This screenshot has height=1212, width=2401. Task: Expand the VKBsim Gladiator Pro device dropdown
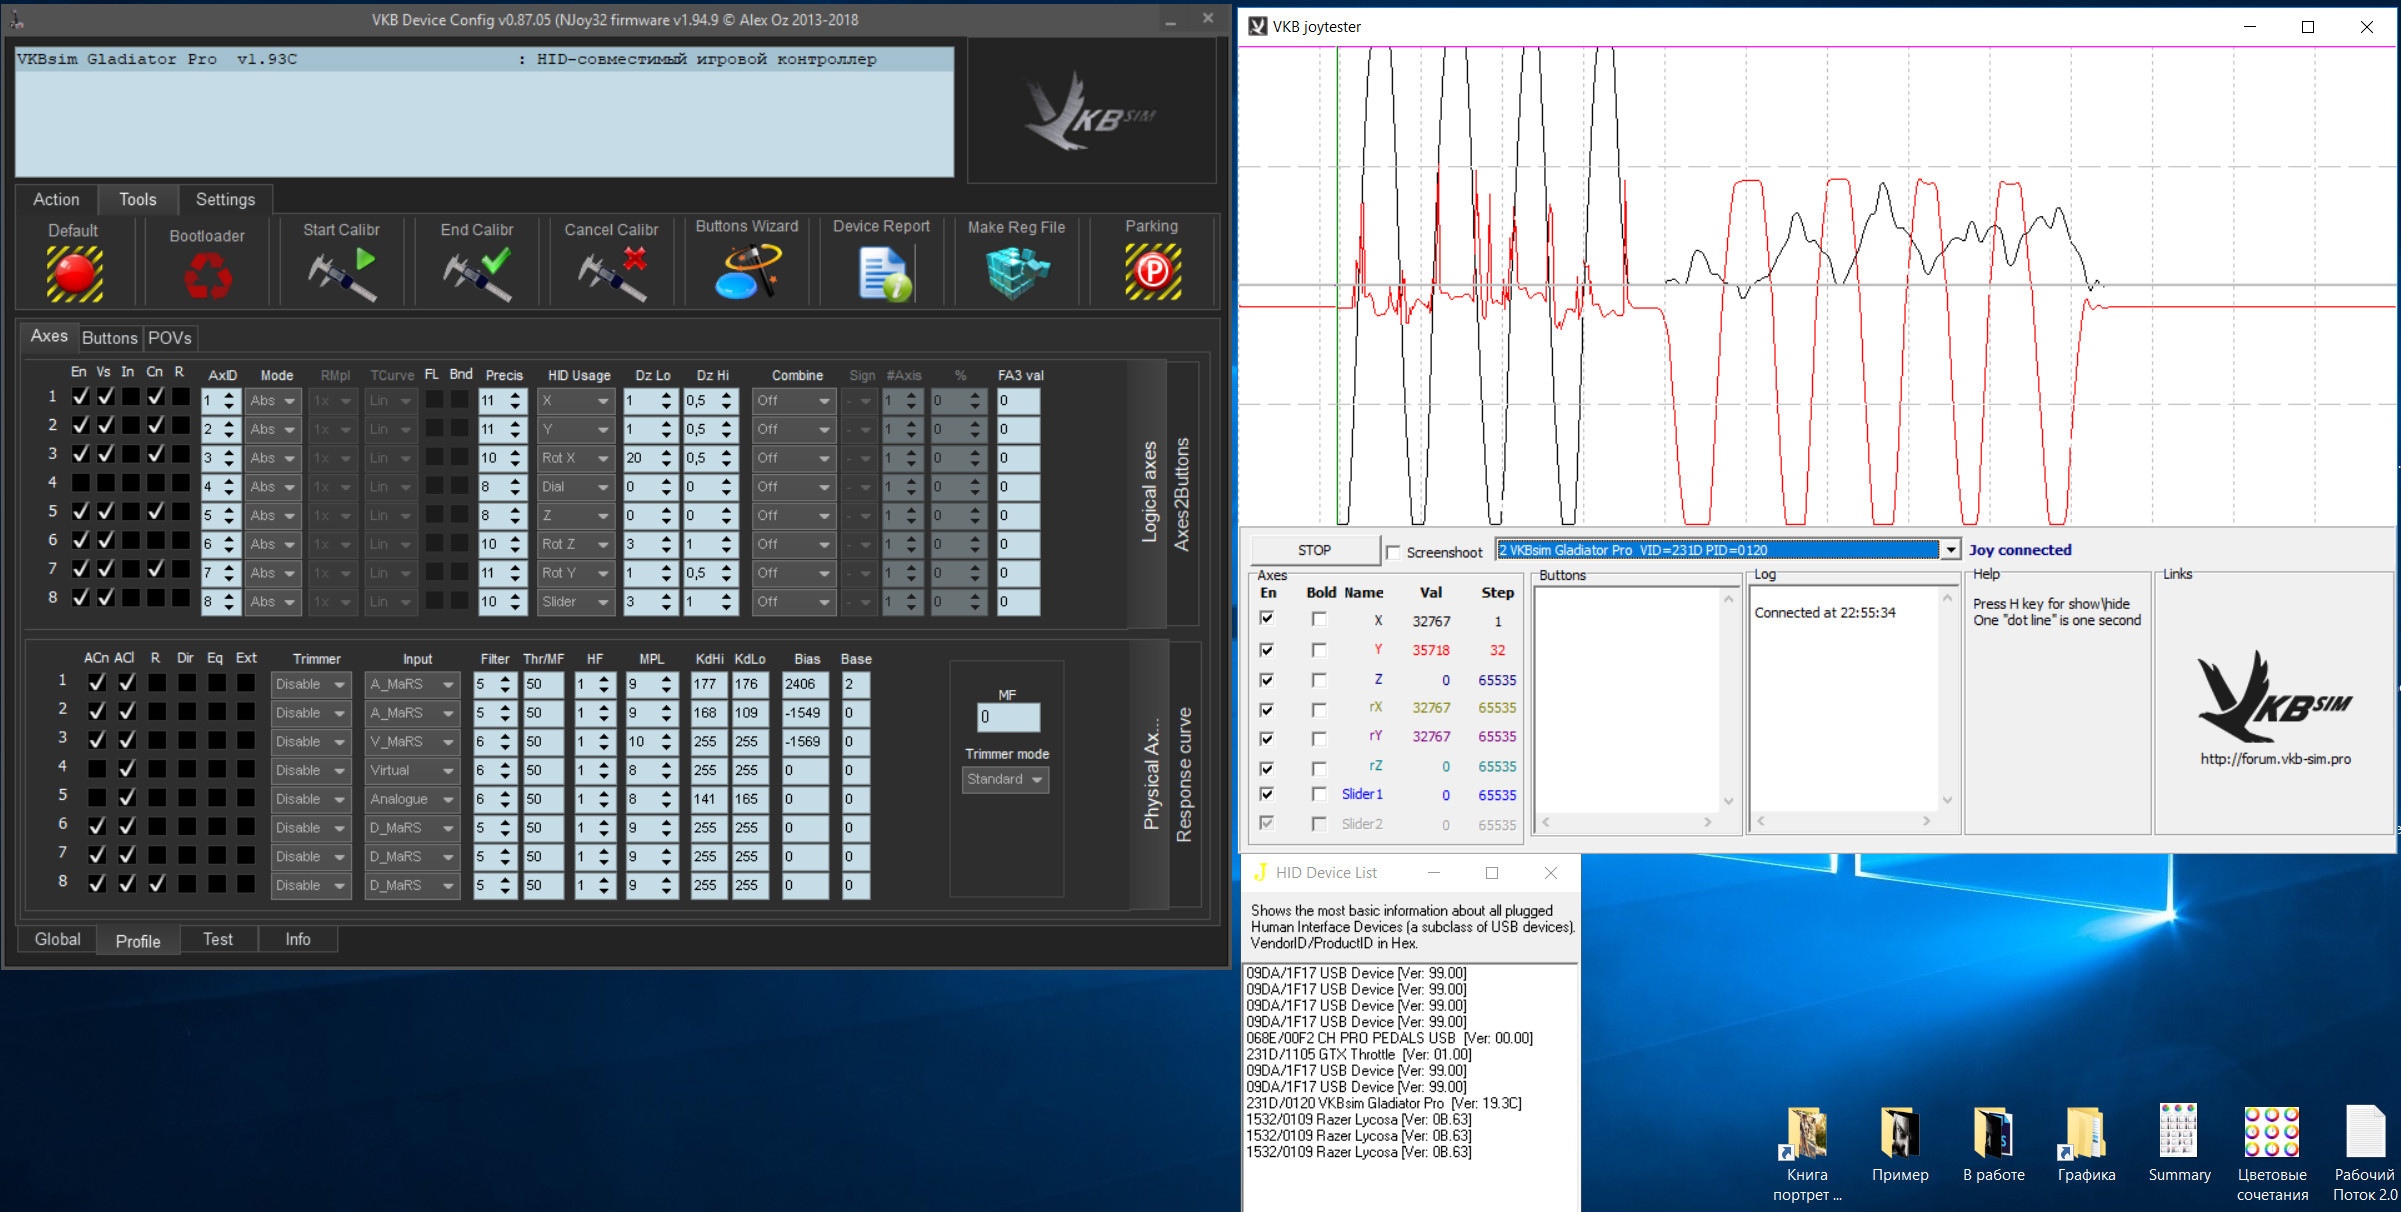point(1950,550)
